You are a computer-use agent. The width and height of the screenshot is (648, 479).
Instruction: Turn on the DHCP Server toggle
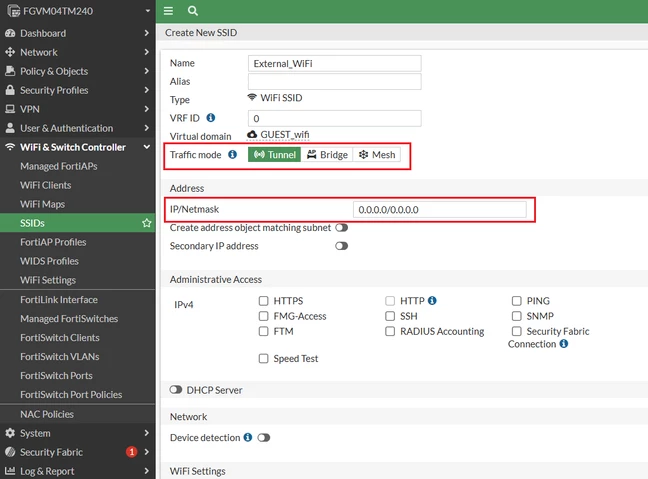click(176, 390)
